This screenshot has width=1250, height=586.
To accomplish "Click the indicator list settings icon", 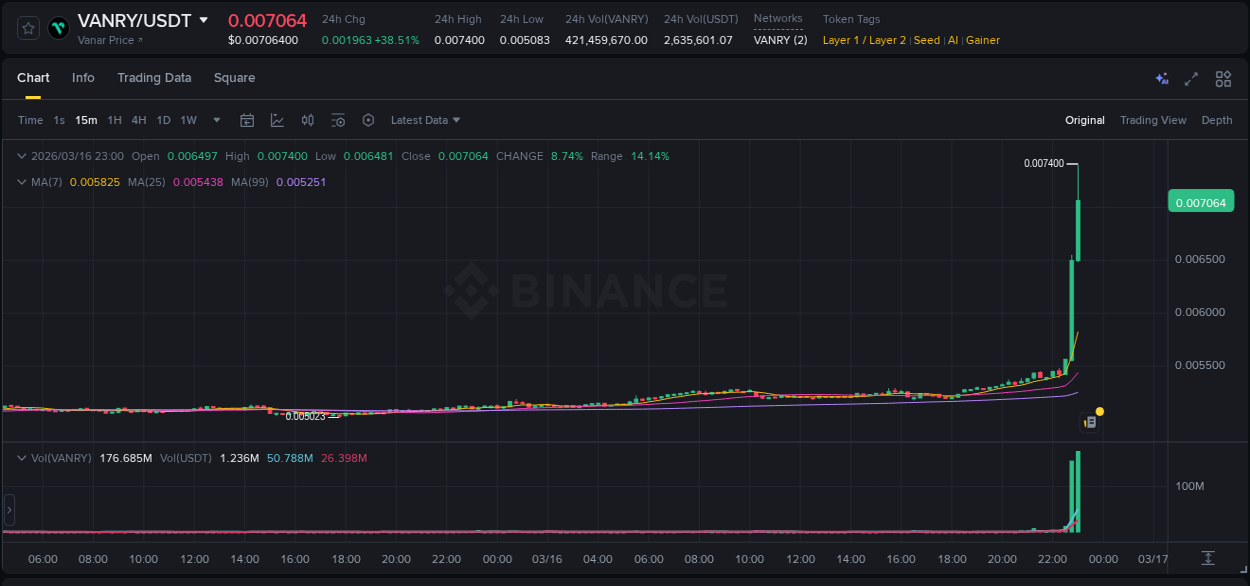I will pyautogui.click(x=338, y=120).
